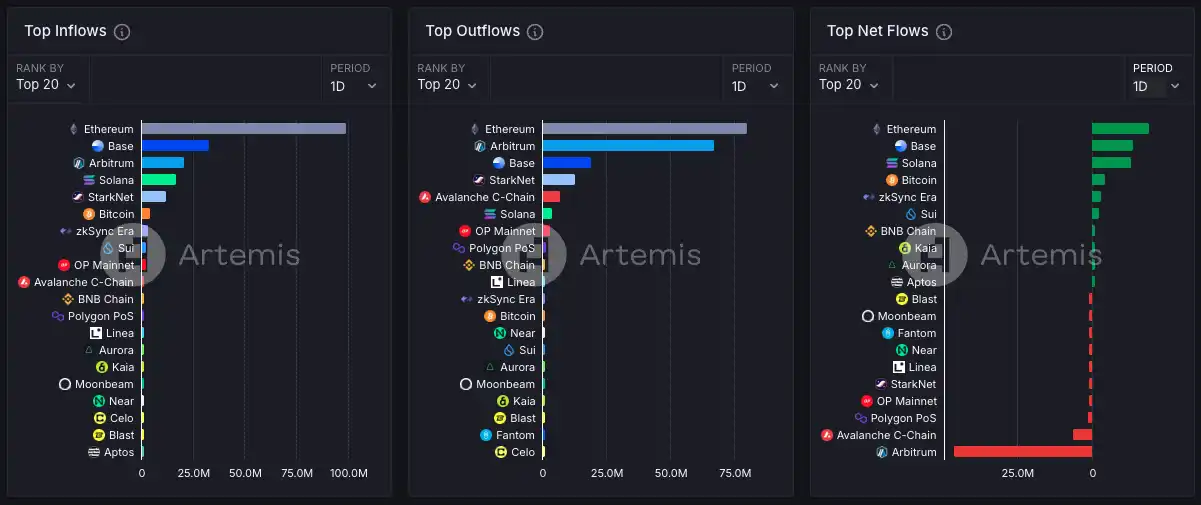Select the red Arbitrum bar in Net Flows

tap(1022, 452)
